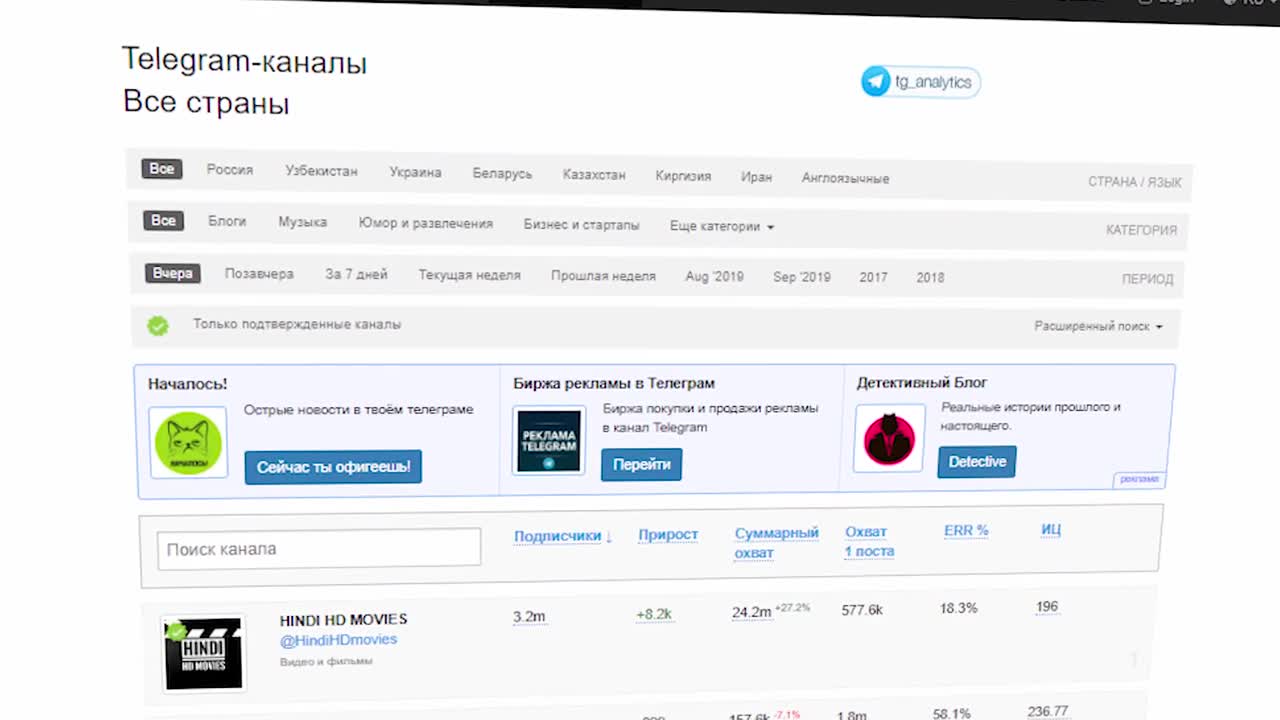Select the Позавчера period

[259, 273]
